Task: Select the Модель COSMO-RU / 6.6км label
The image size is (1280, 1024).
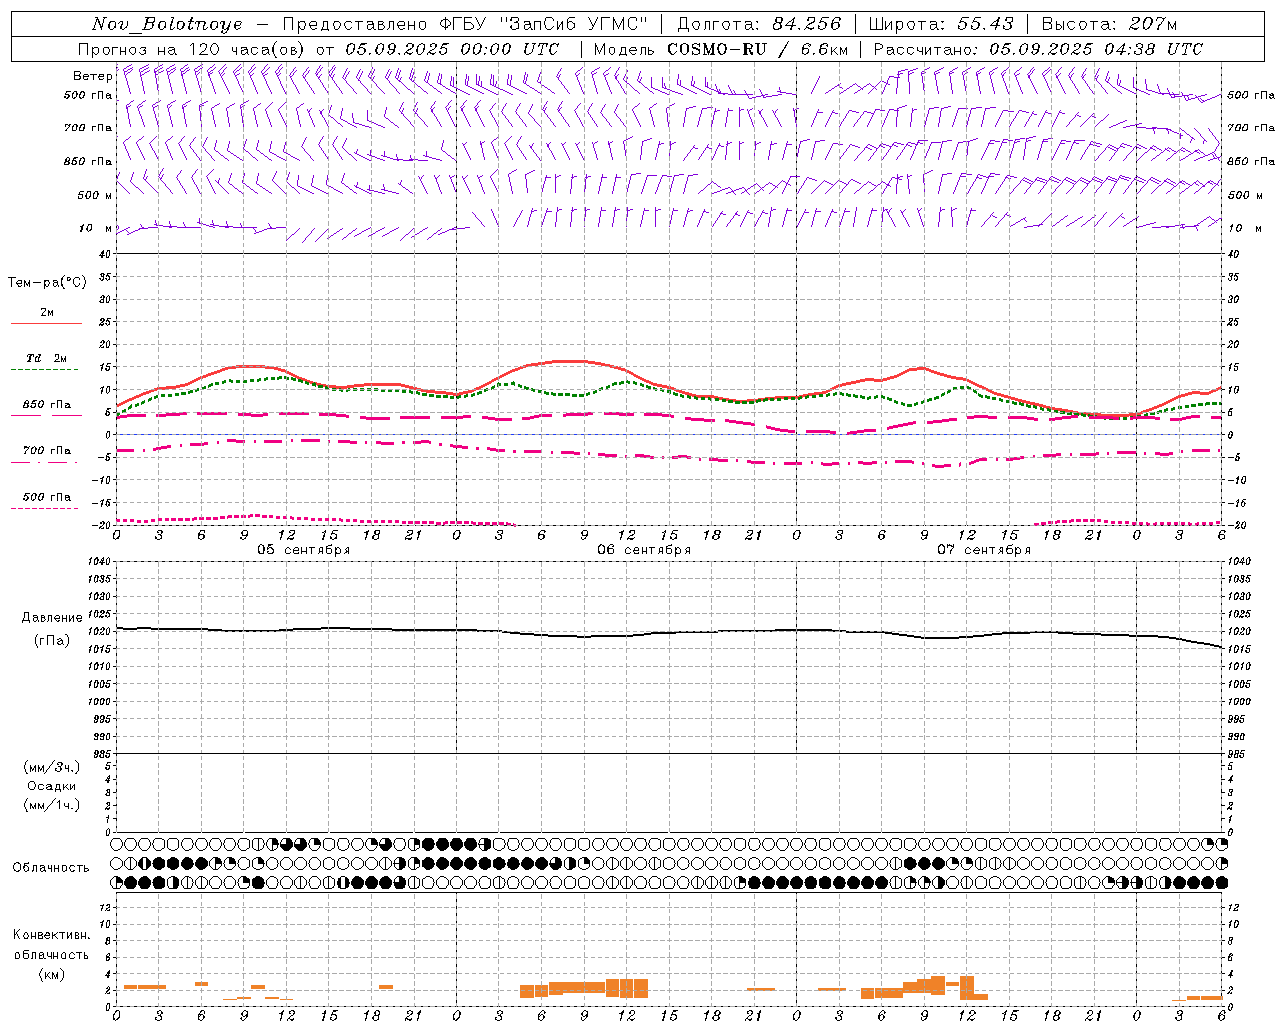Action: pyautogui.click(x=721, y=49)
